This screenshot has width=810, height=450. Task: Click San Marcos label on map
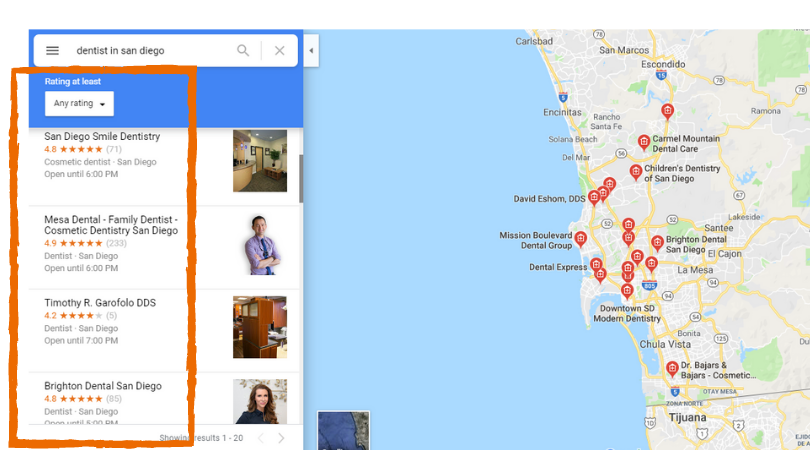[624, 50]
